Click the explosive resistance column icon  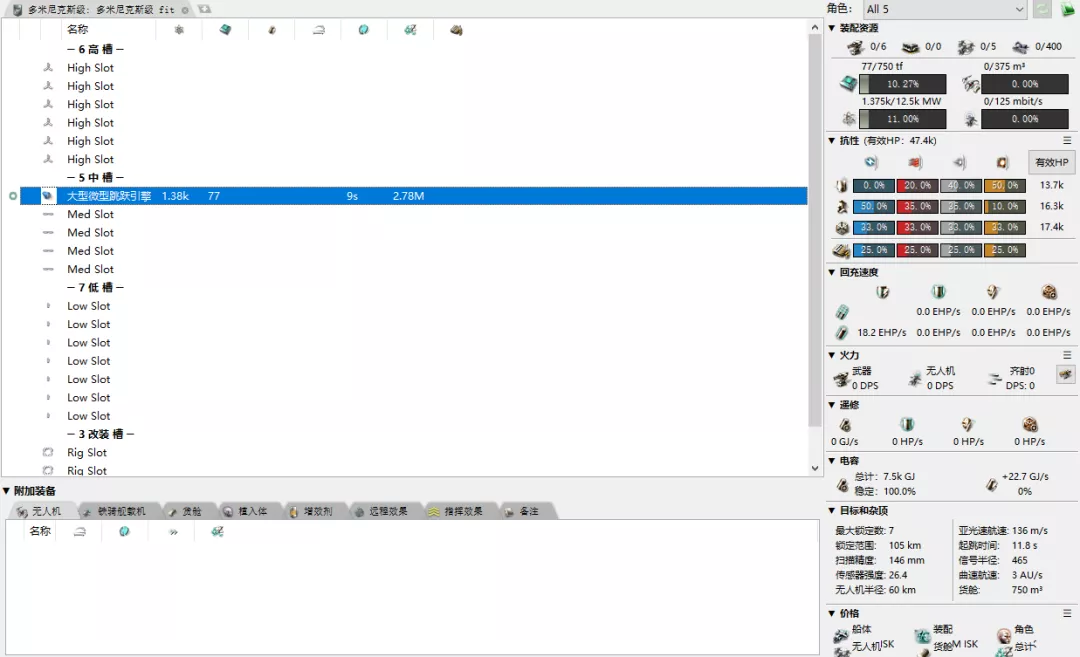(1002, 163)
